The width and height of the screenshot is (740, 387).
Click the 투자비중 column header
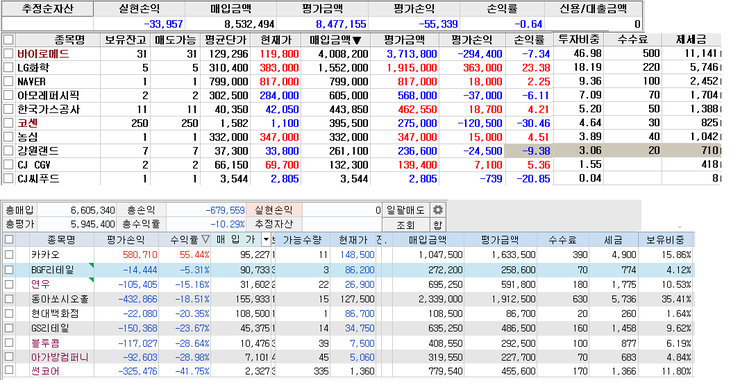point(579,40)
